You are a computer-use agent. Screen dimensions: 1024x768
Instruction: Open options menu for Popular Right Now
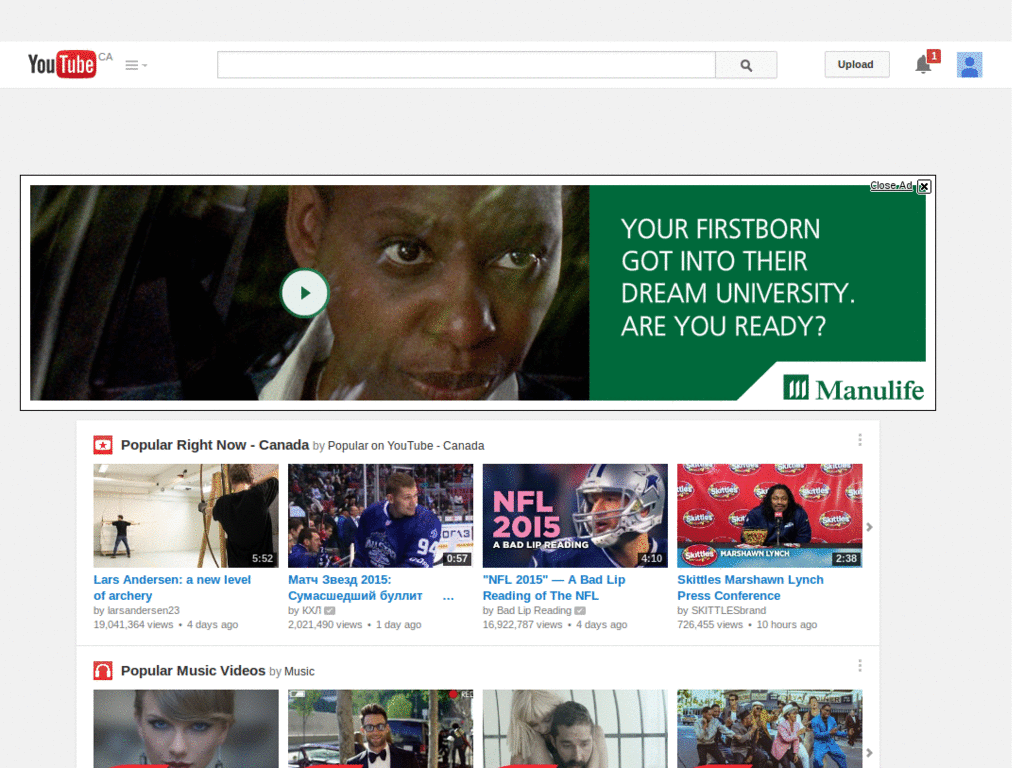[x=859, y=440]
